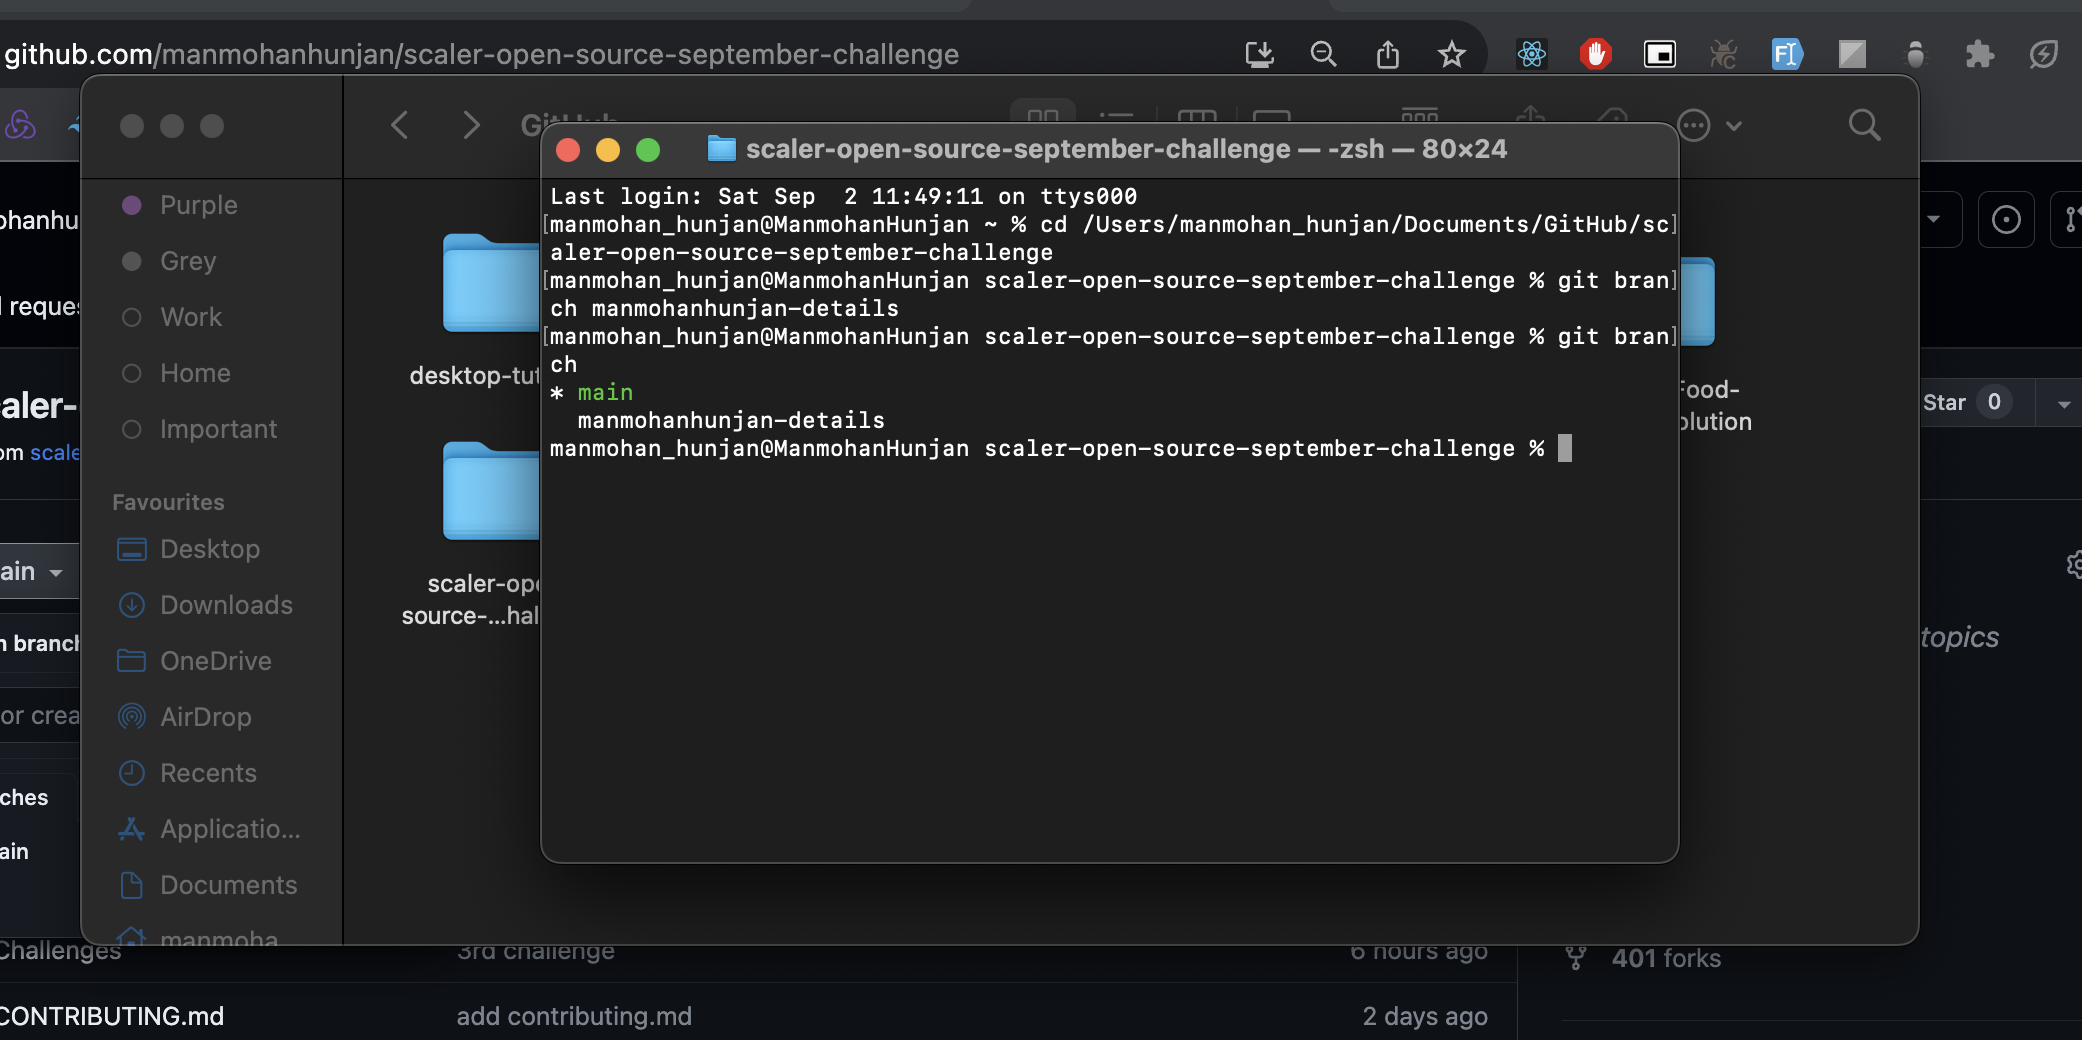
Task: Open the search options chevron near window title
Action: pos(1736,125)
